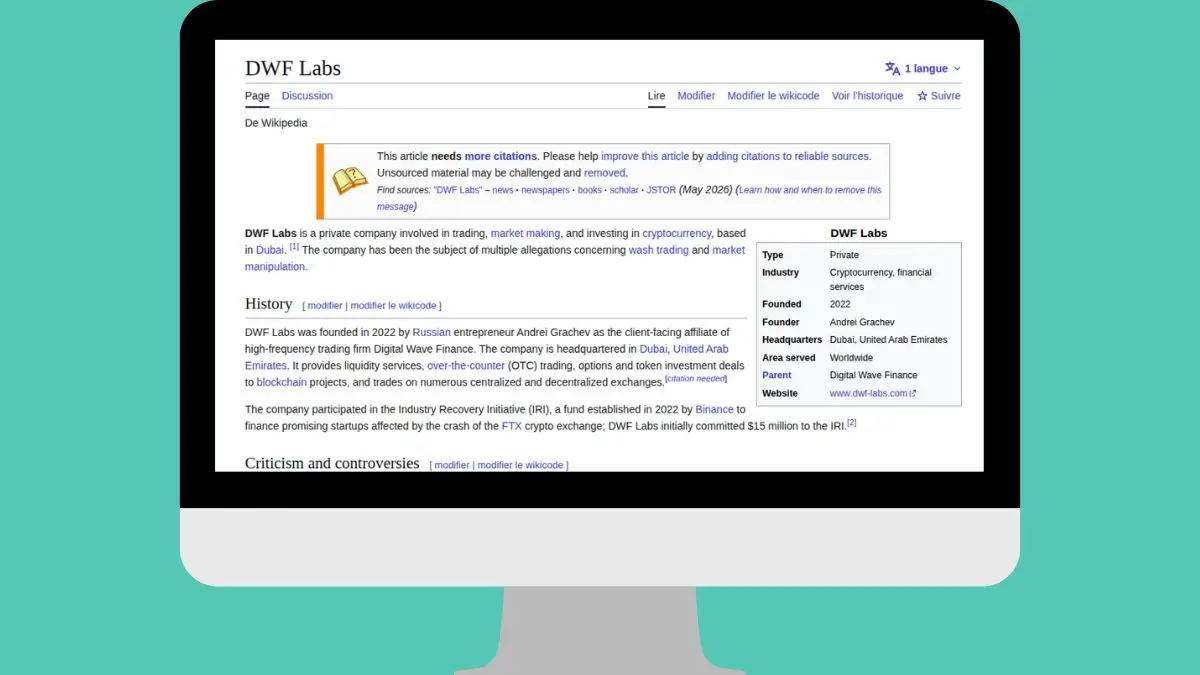This screenshot has height=675, width=1200.
Task: Click 'modifier le wikicode' beside History heading
Action: pyautogui.click(x=393, y=306)
